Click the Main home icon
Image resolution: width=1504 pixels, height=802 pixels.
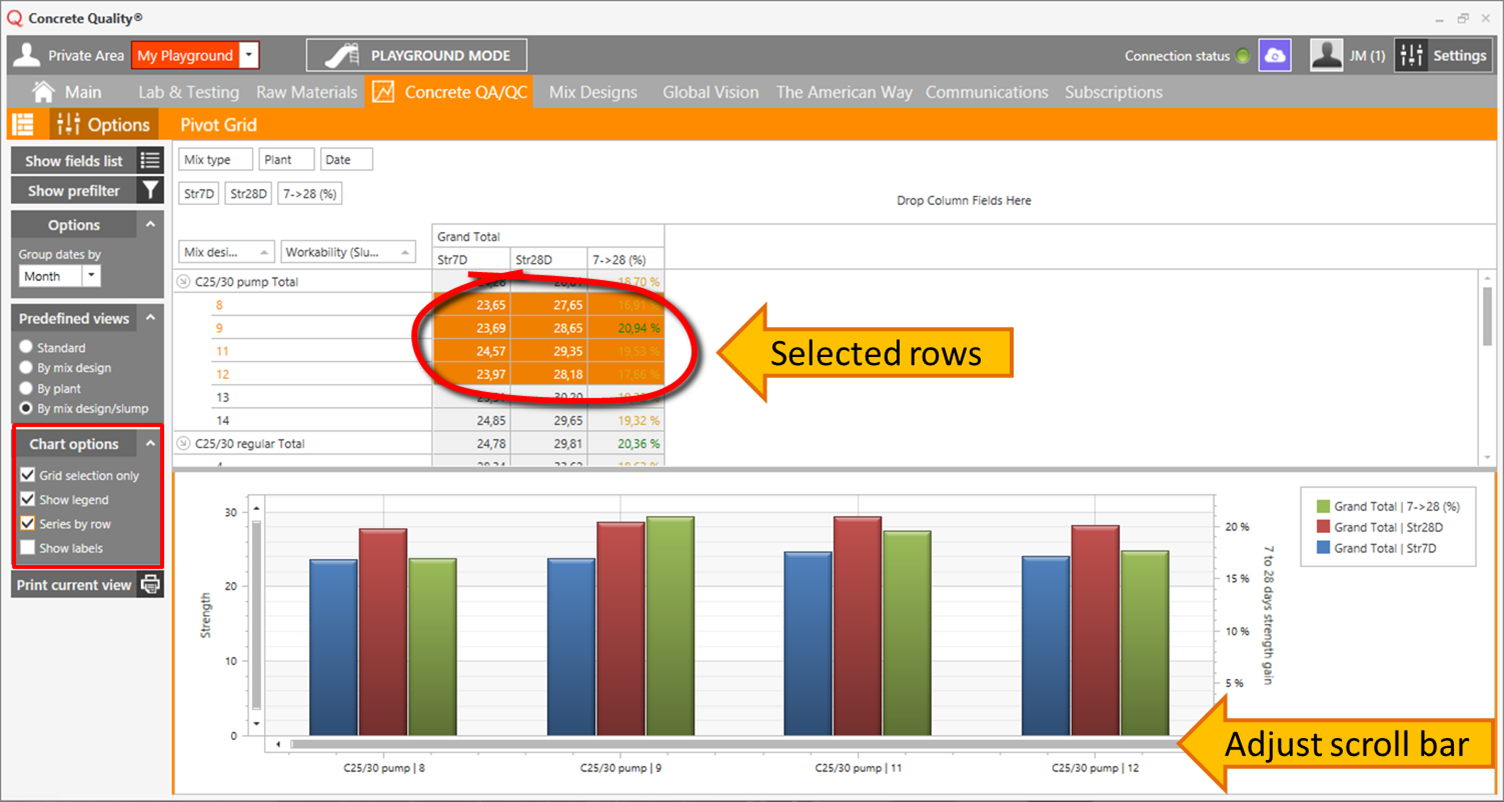pos(43,92)
